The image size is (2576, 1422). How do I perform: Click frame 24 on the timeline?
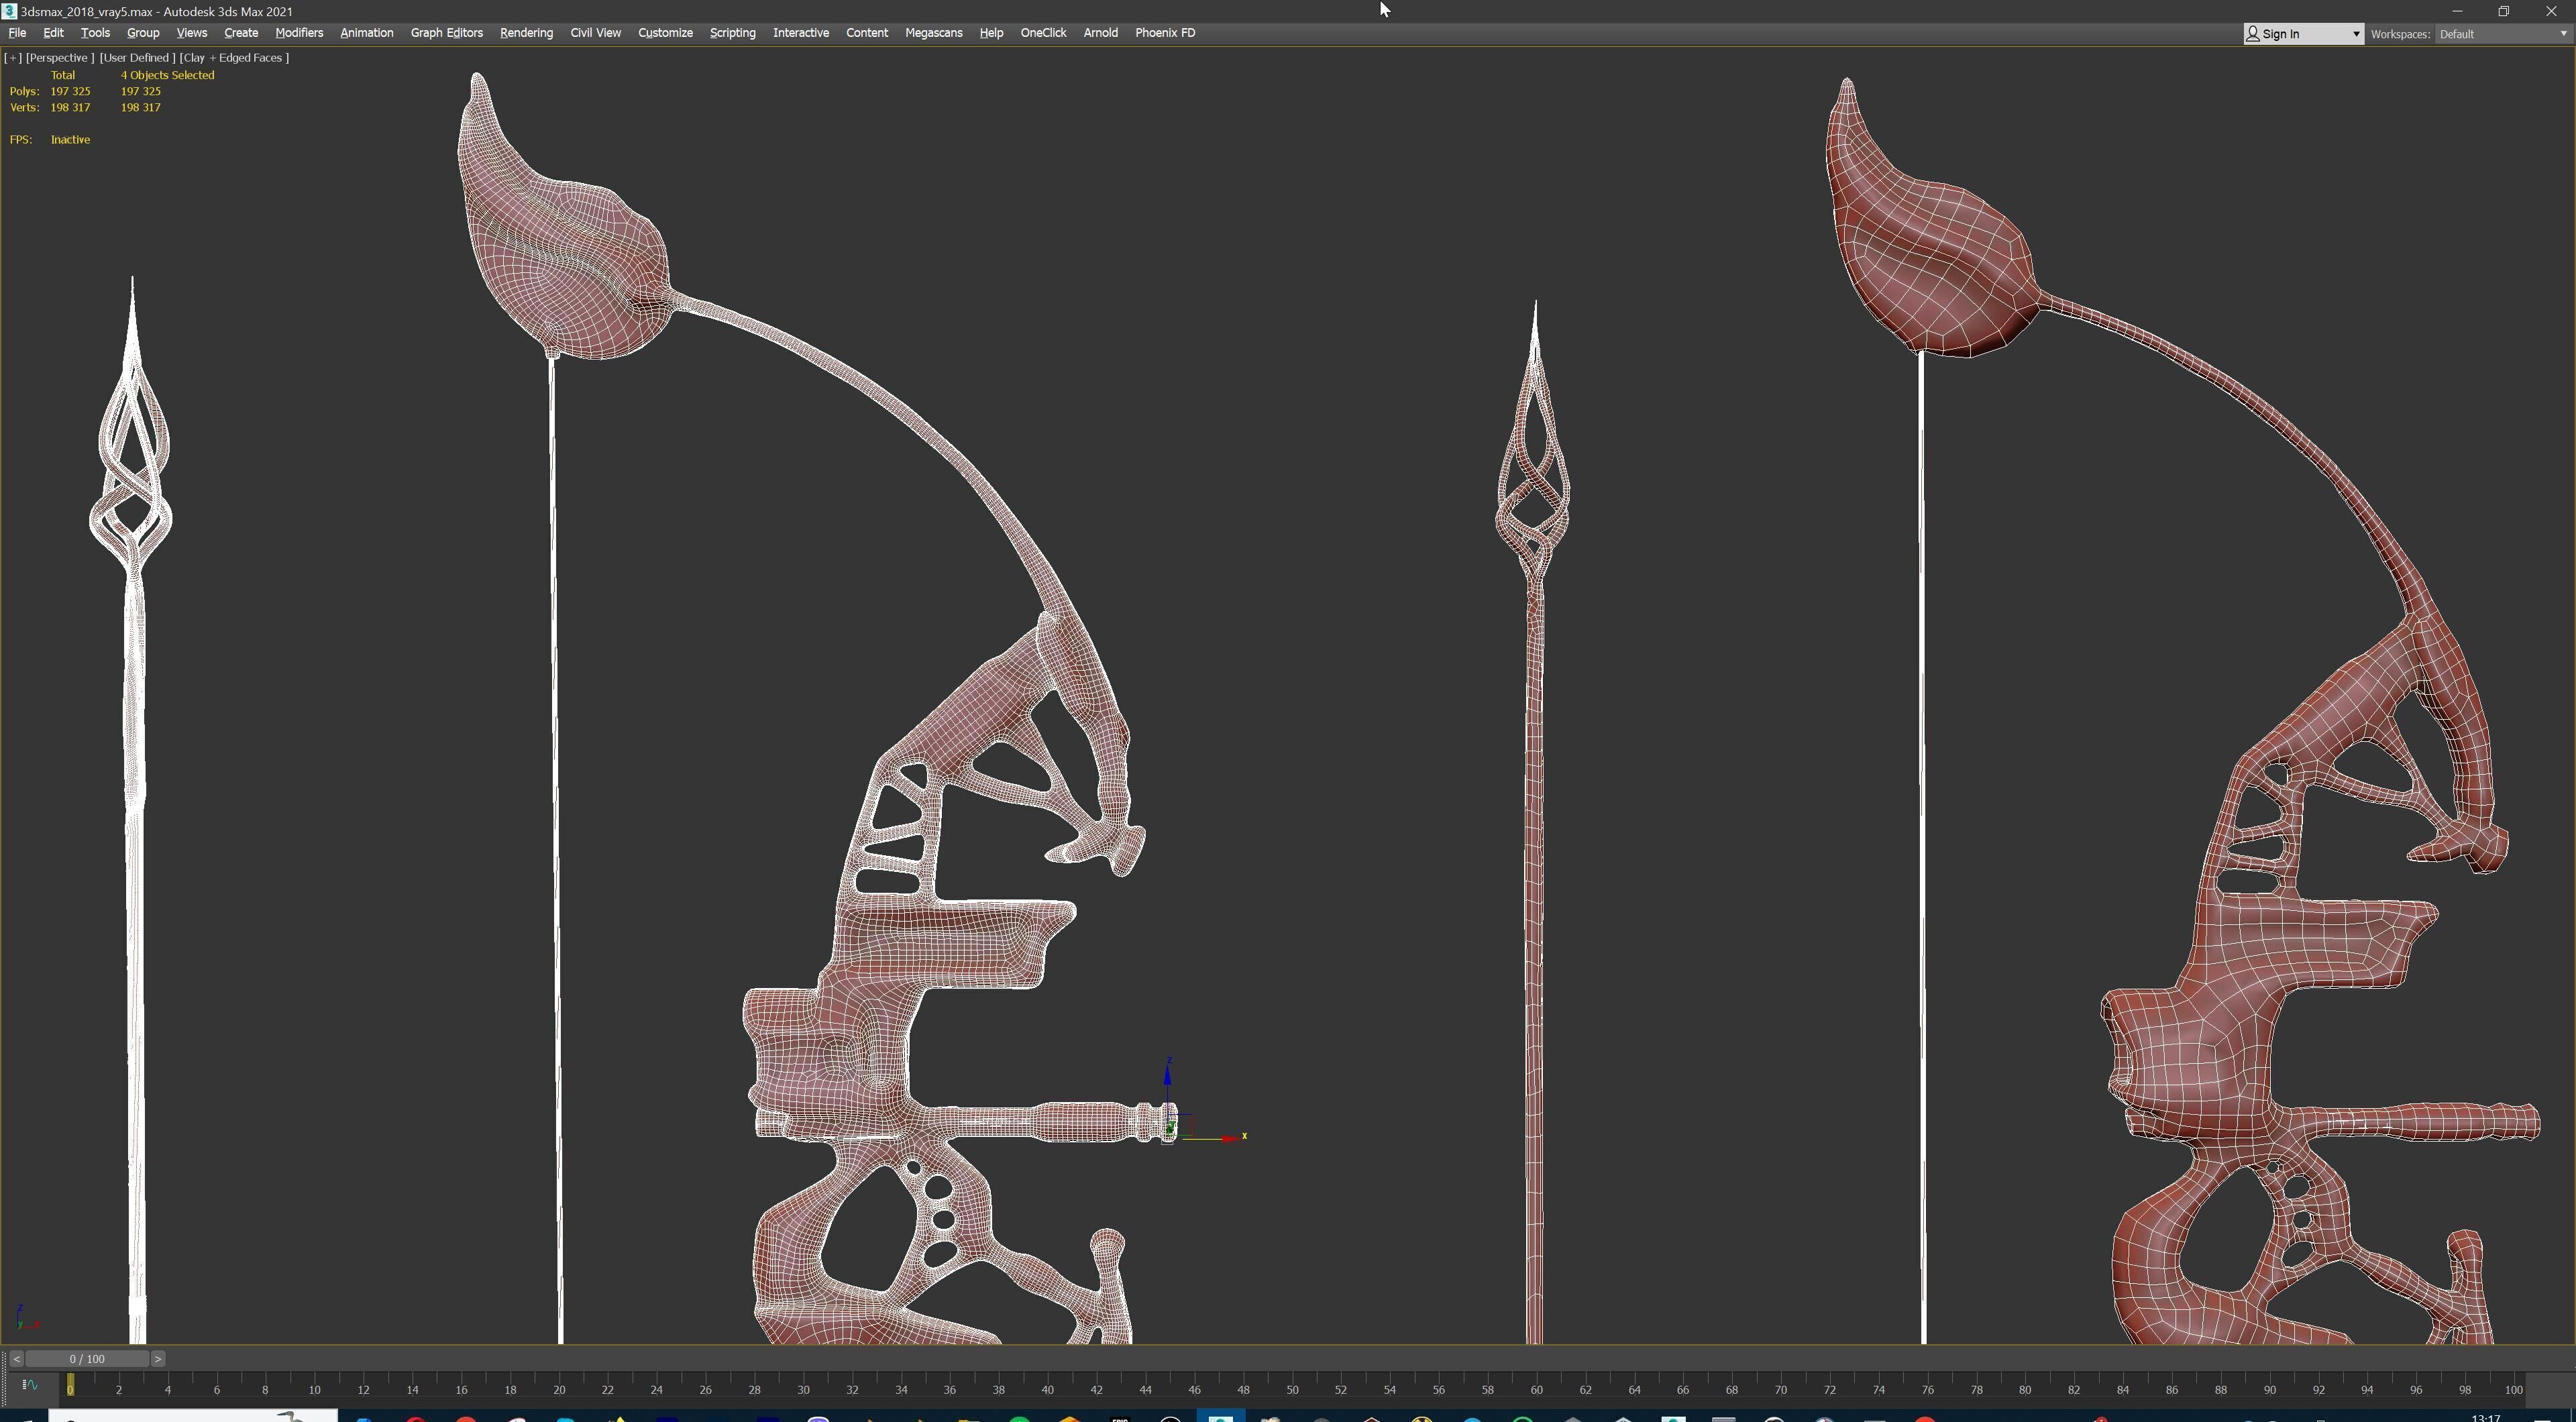[x=656, y=1389]
